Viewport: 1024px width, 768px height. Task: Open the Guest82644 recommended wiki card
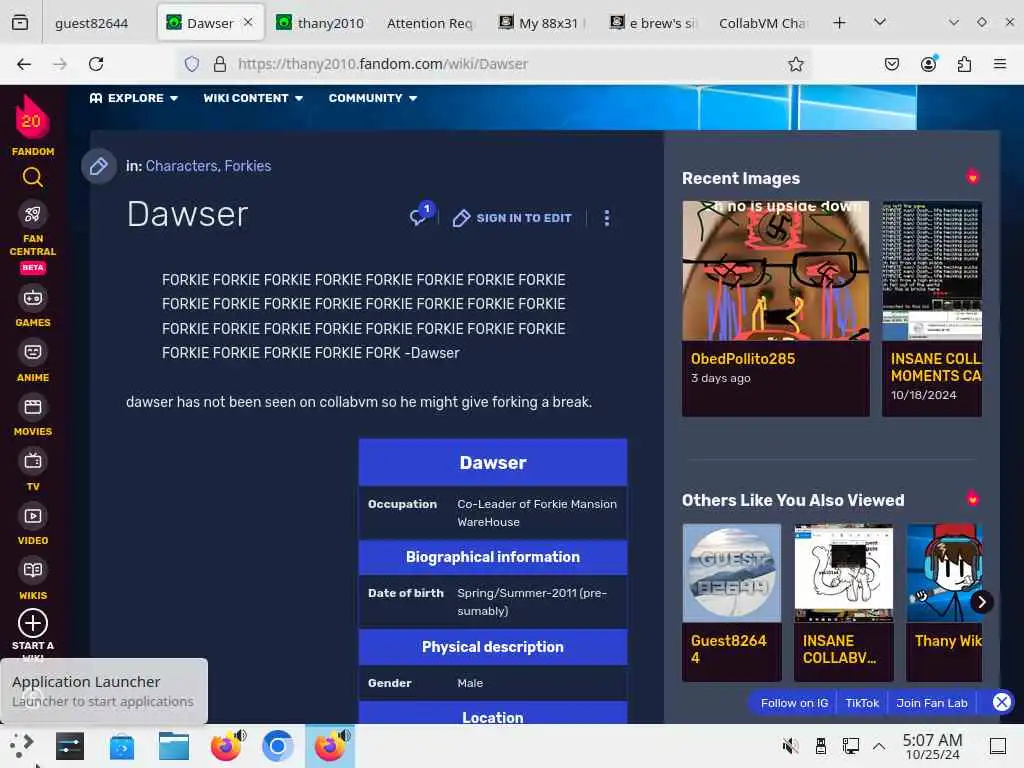click(x=731, y=602)
